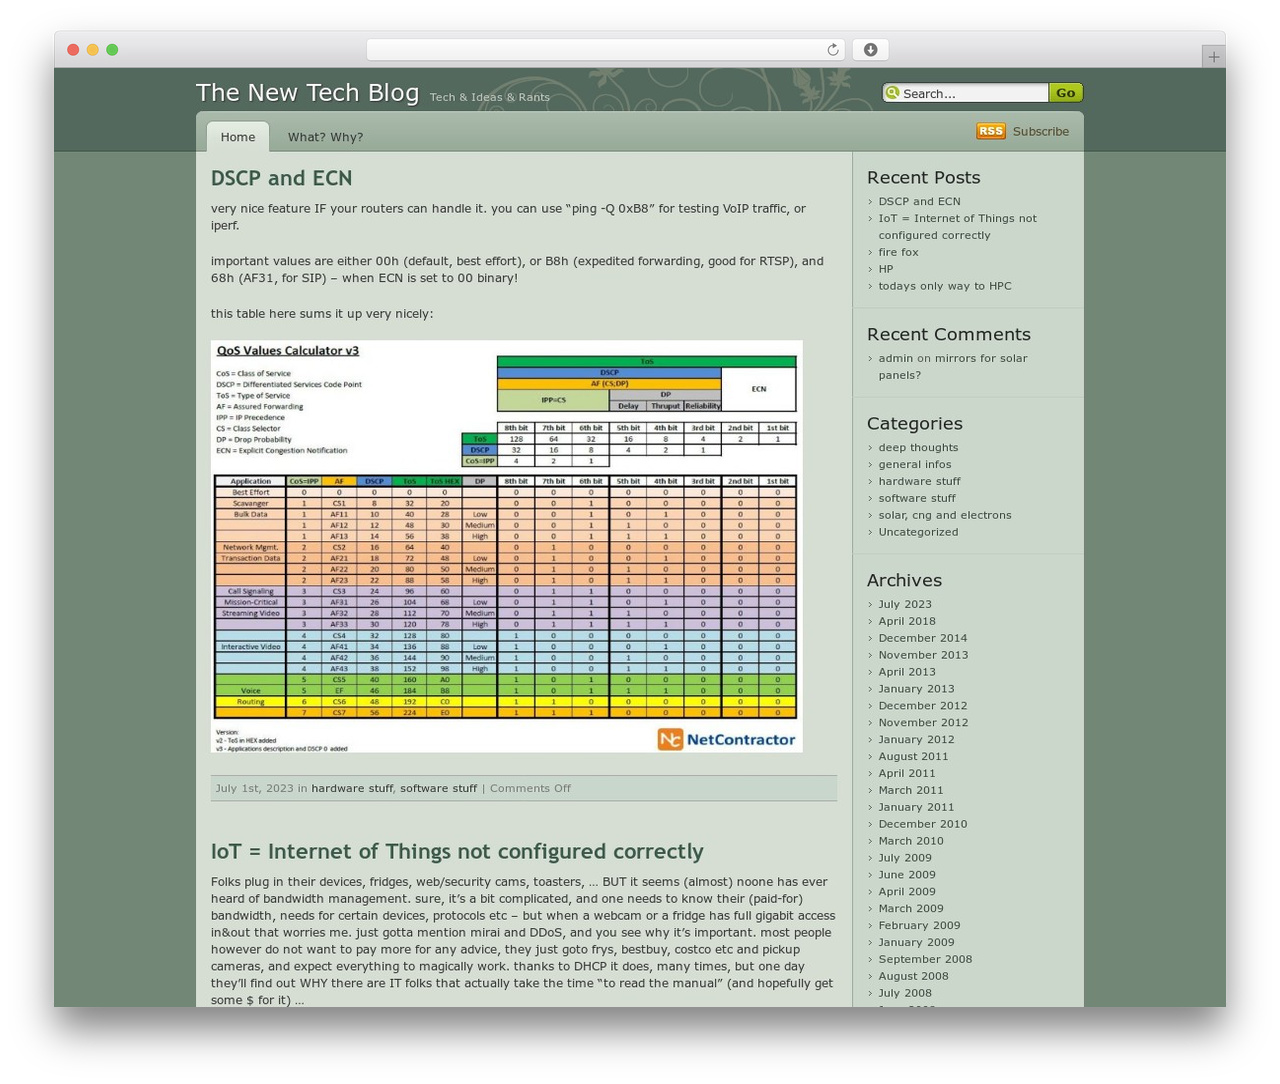Click the green macOS maximize button
Viewport: 1280px width, 1084px height.
coord(112,50)
